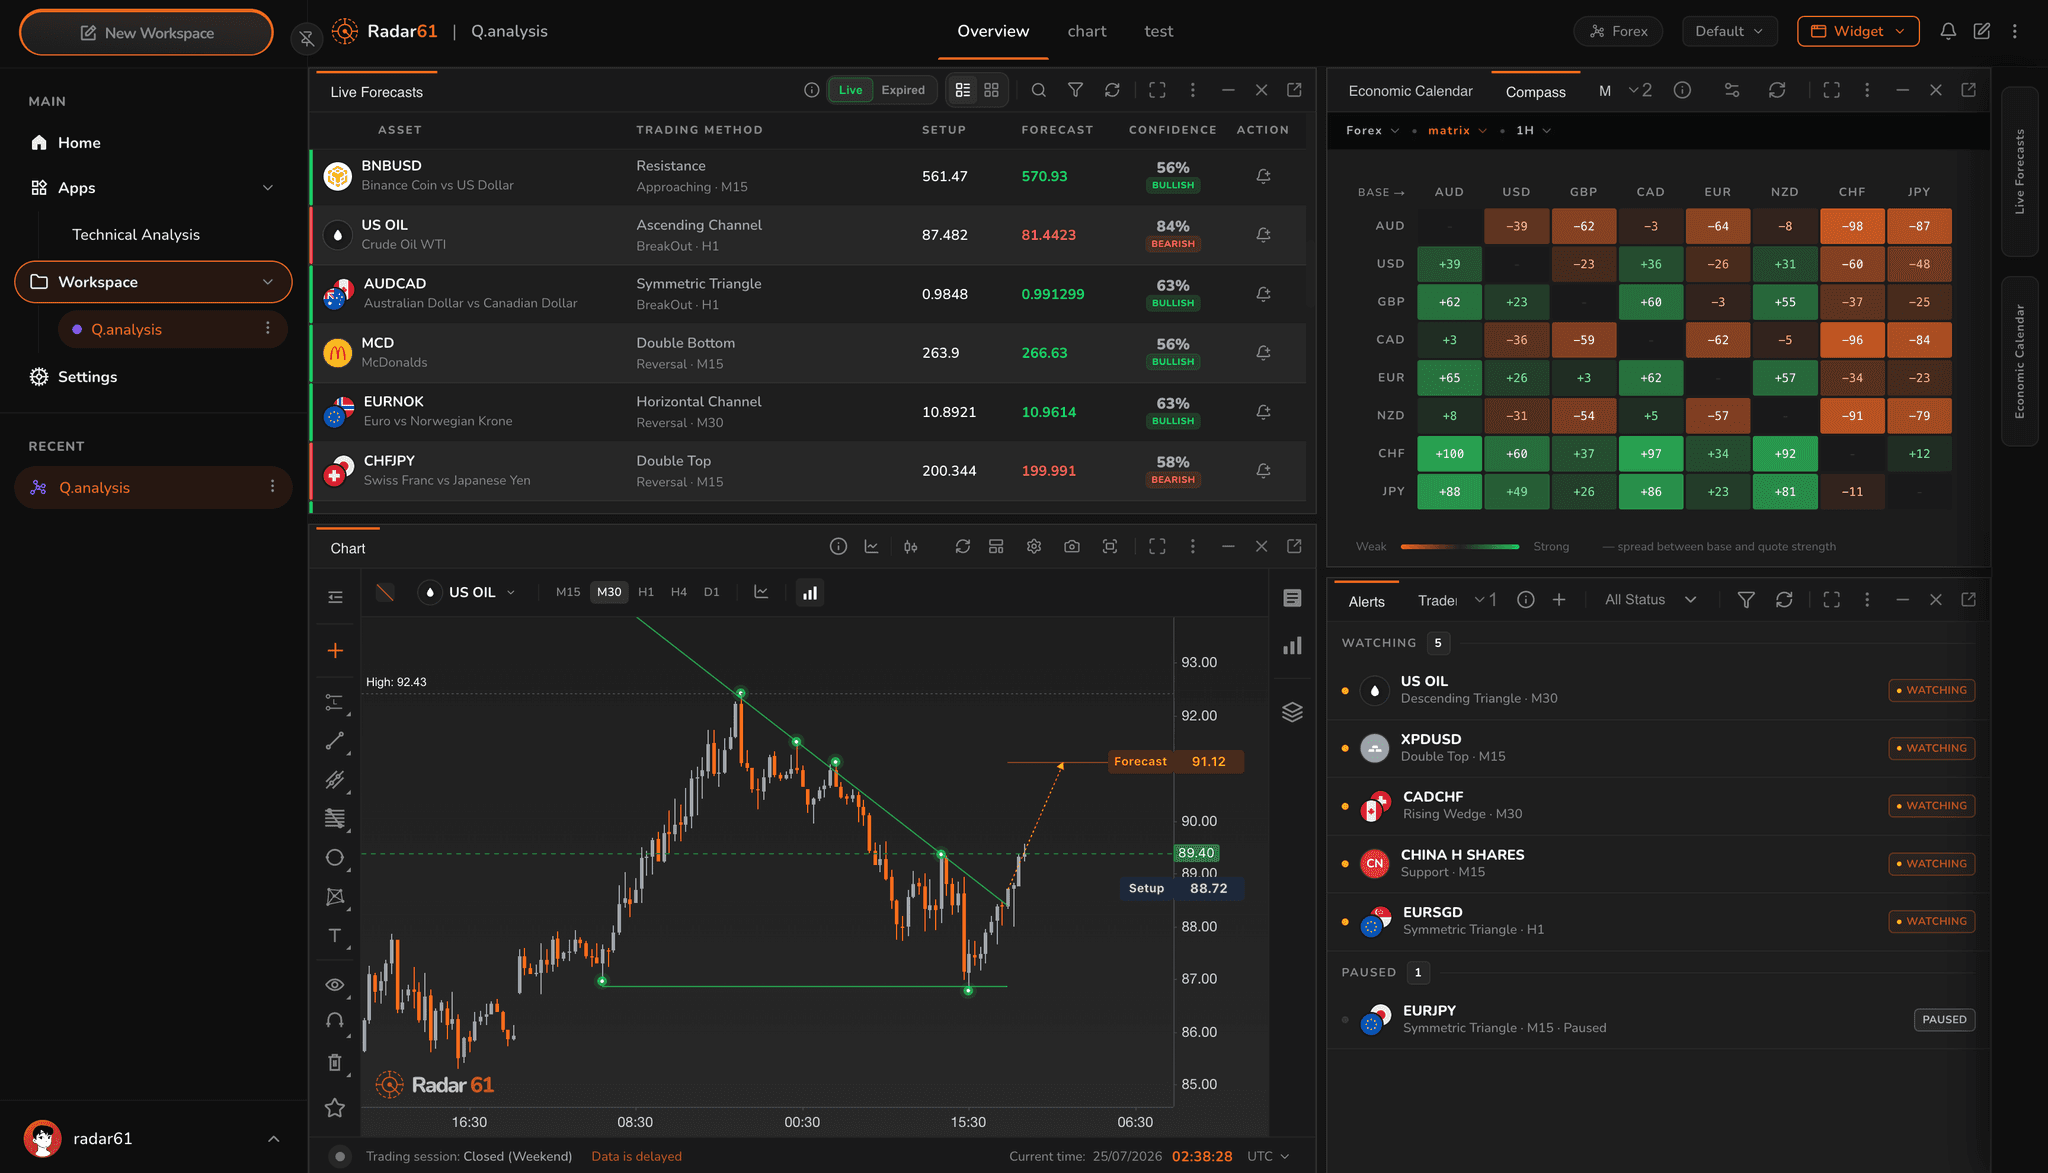Open the Default layout dropdown
The width and height of the screenshot is (2048, 1173).
pos(1730,31)
